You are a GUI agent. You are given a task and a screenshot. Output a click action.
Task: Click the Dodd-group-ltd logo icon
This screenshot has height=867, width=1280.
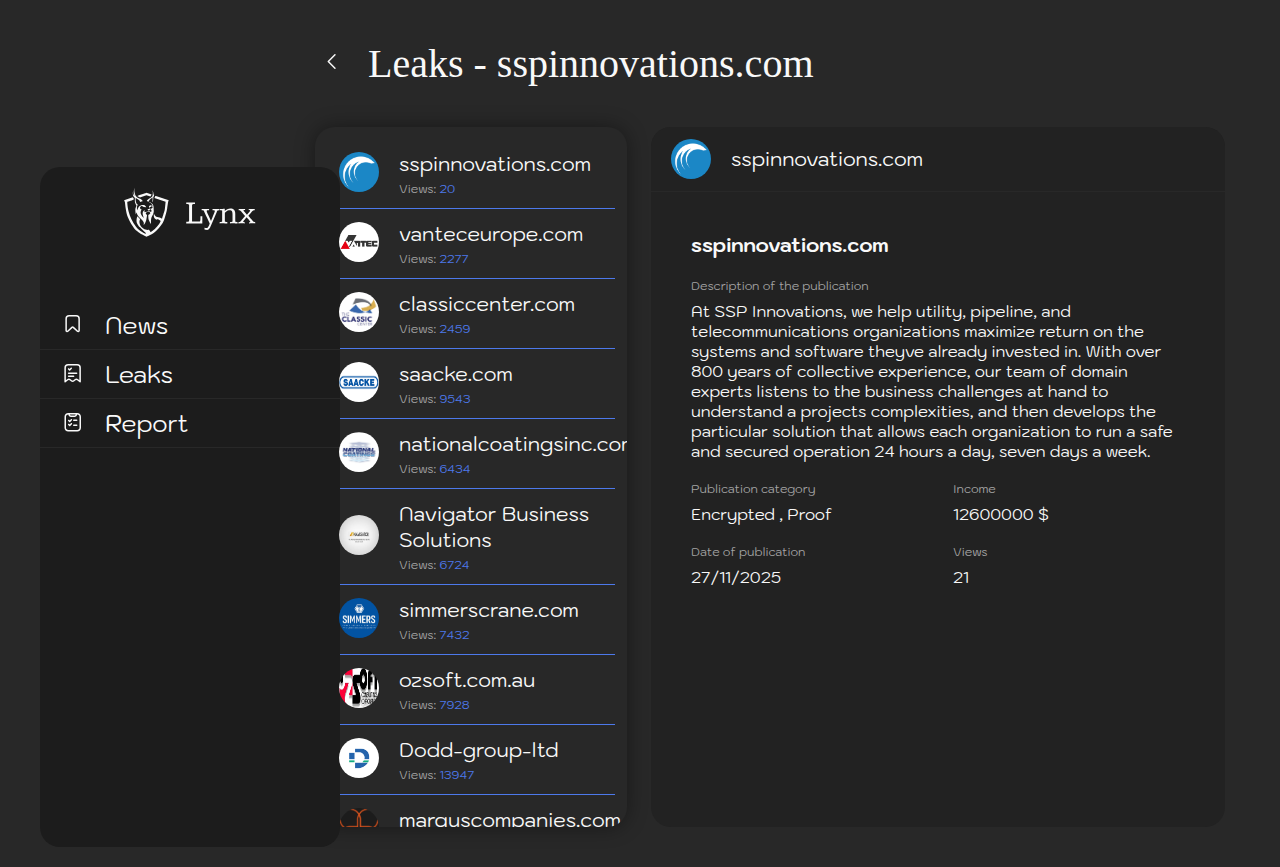click(359, 758)
